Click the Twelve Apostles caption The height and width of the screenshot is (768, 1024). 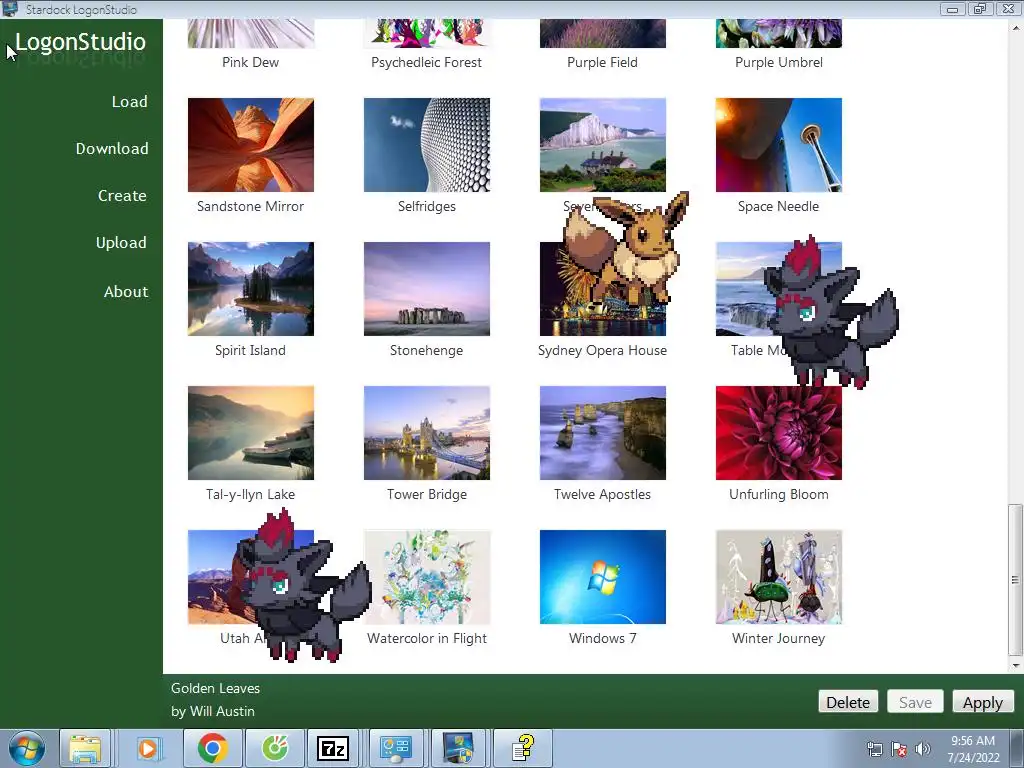[x=602, y=494]
